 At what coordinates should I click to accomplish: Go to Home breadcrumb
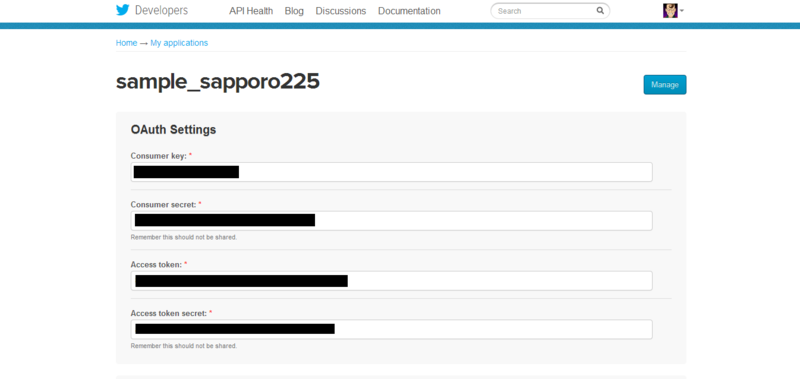tap(127, 43)
